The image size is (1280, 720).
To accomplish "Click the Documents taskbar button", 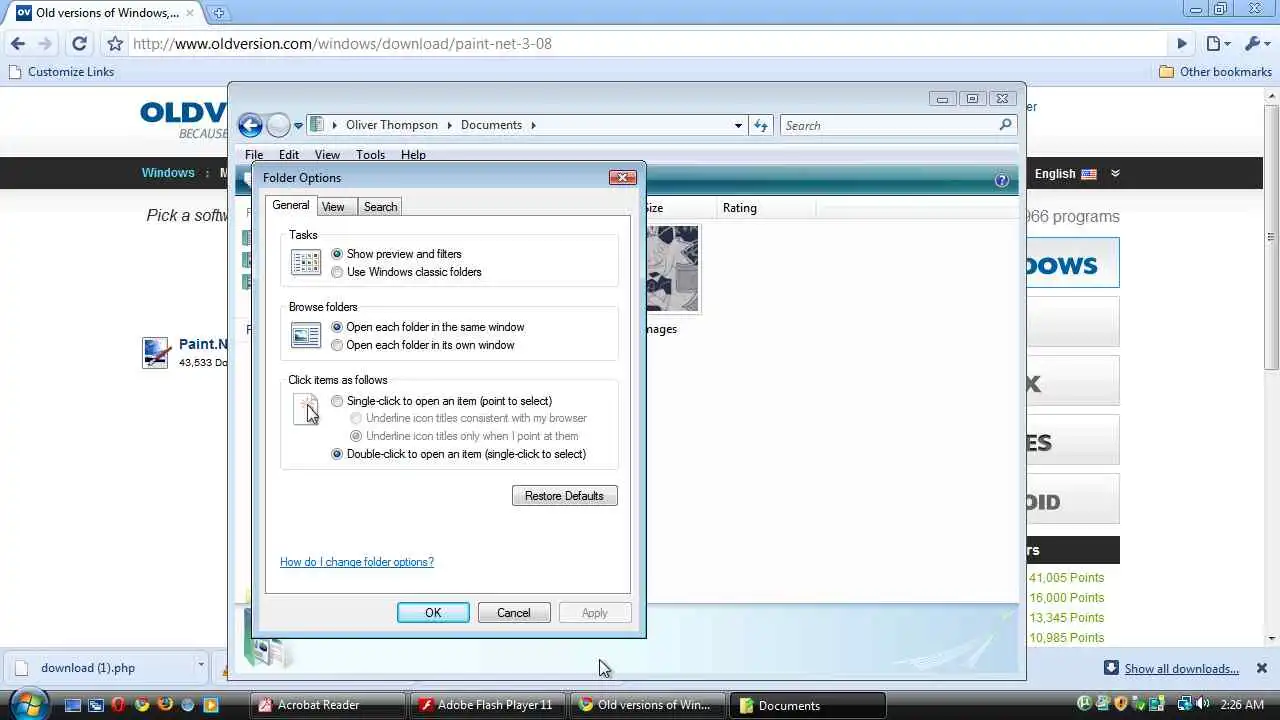I will point(808,705).
